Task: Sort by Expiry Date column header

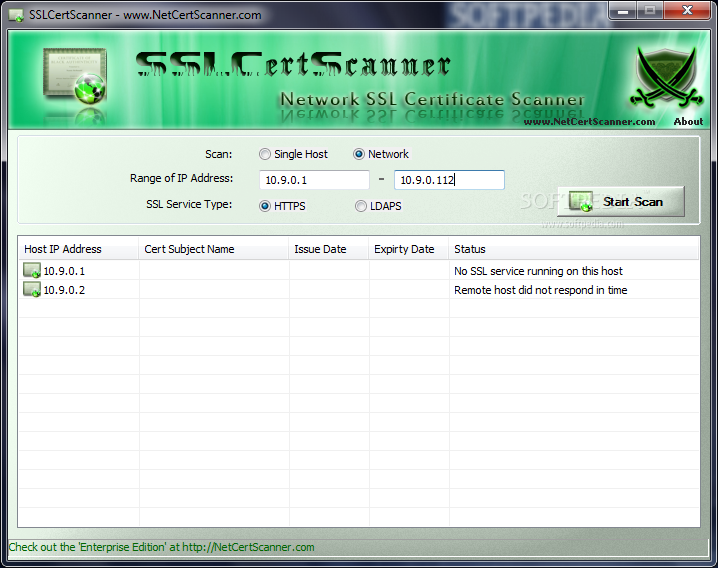Action: 408,249
